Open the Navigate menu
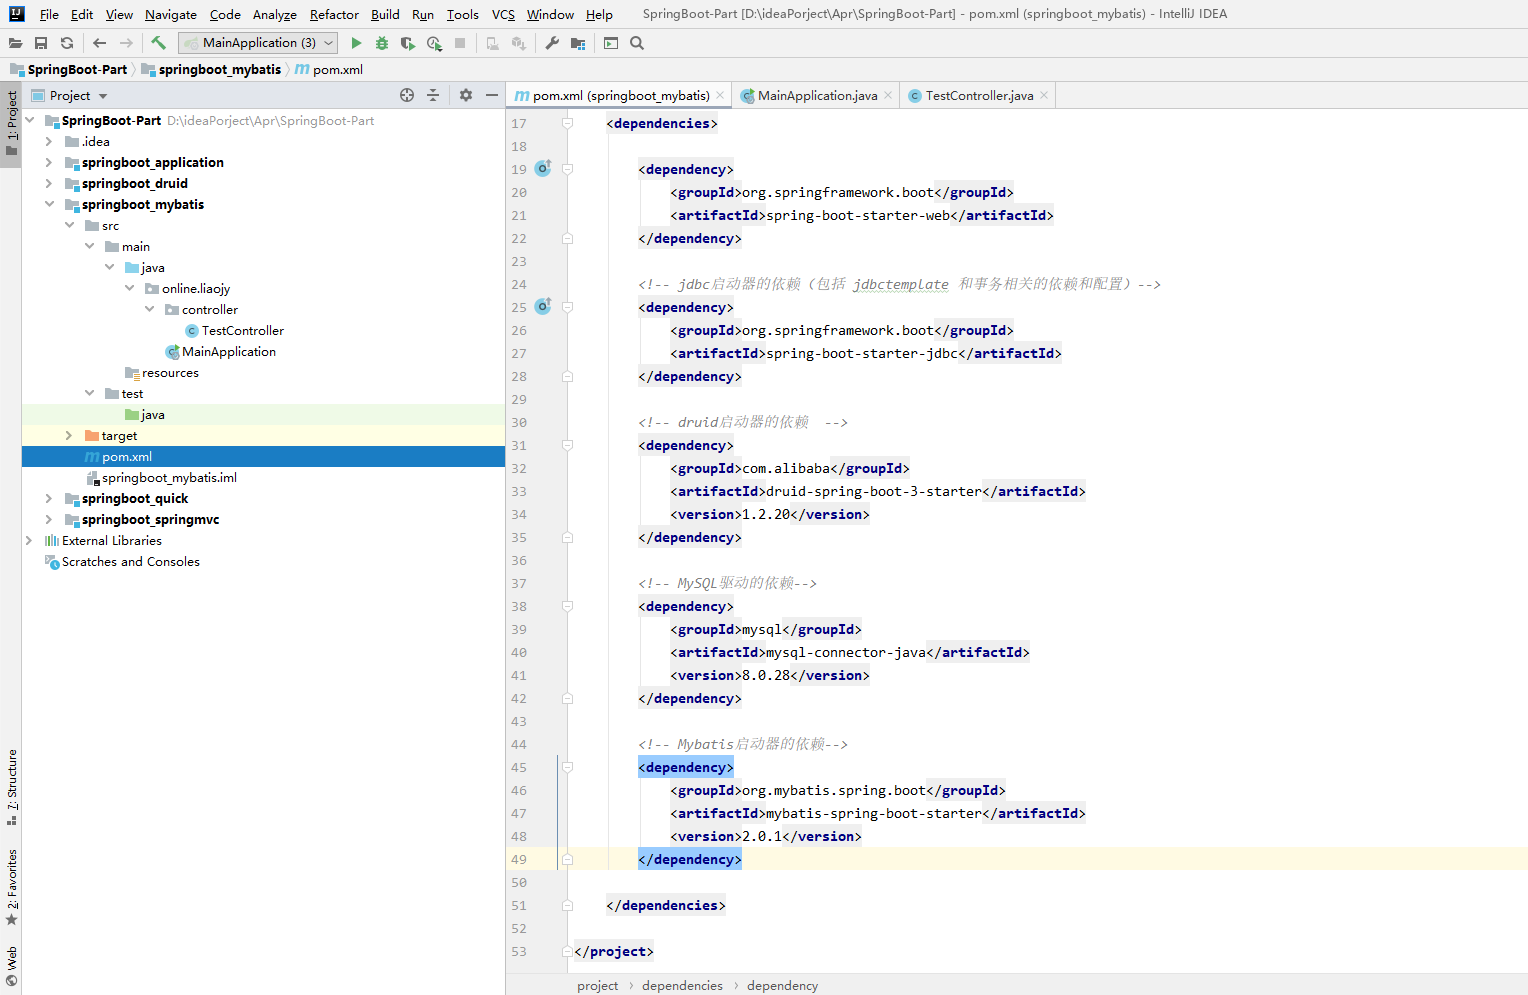Image resolution: width=1528 pixels, height=995 pixels. coord(170,15)
